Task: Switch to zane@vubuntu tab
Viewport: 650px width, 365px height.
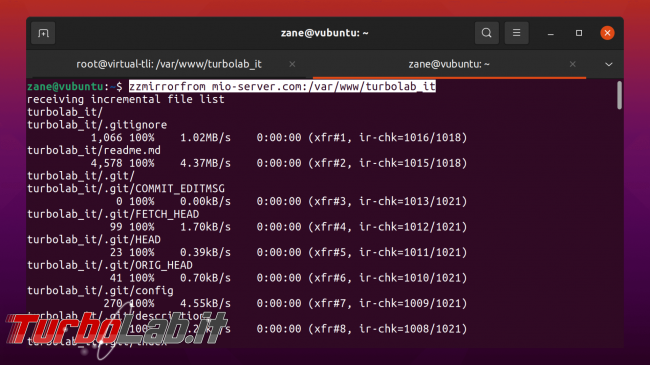Action: 449,64
